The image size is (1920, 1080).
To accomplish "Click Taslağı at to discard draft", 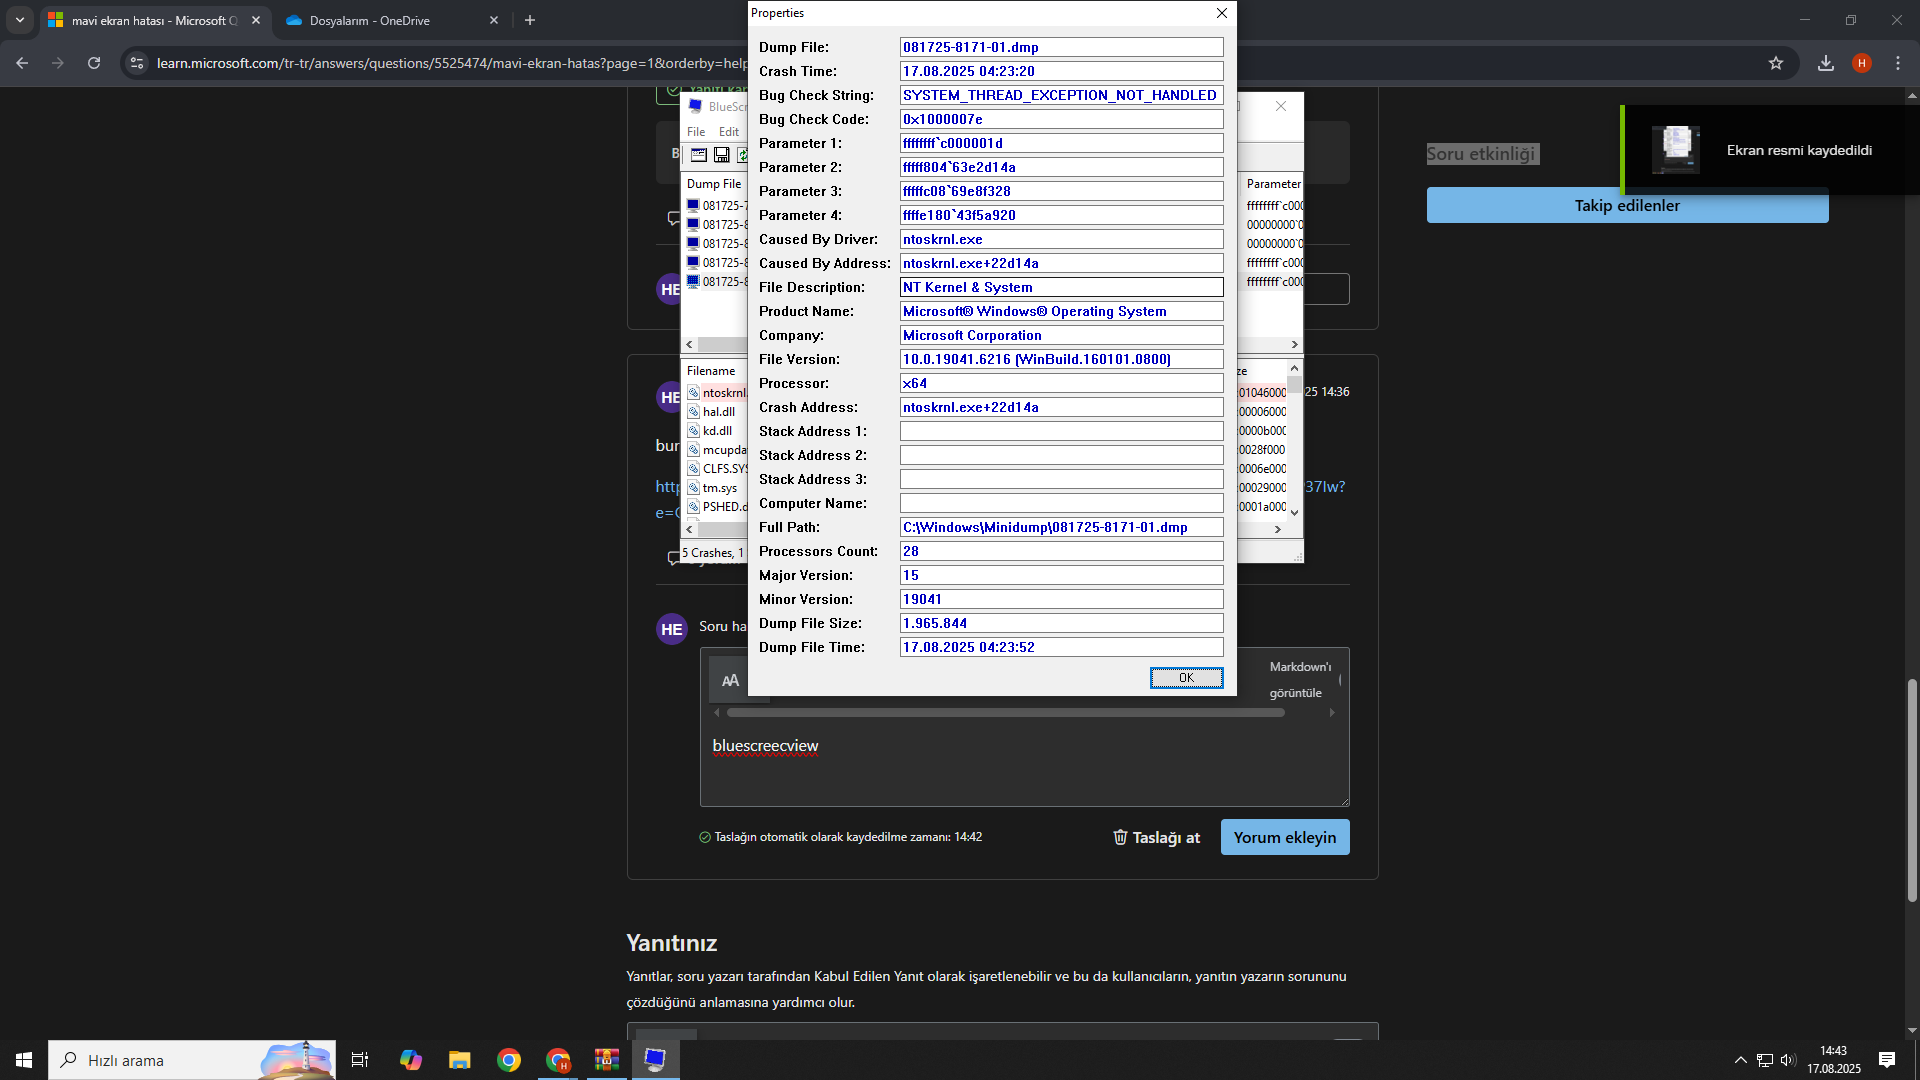I will (1156, 838).
